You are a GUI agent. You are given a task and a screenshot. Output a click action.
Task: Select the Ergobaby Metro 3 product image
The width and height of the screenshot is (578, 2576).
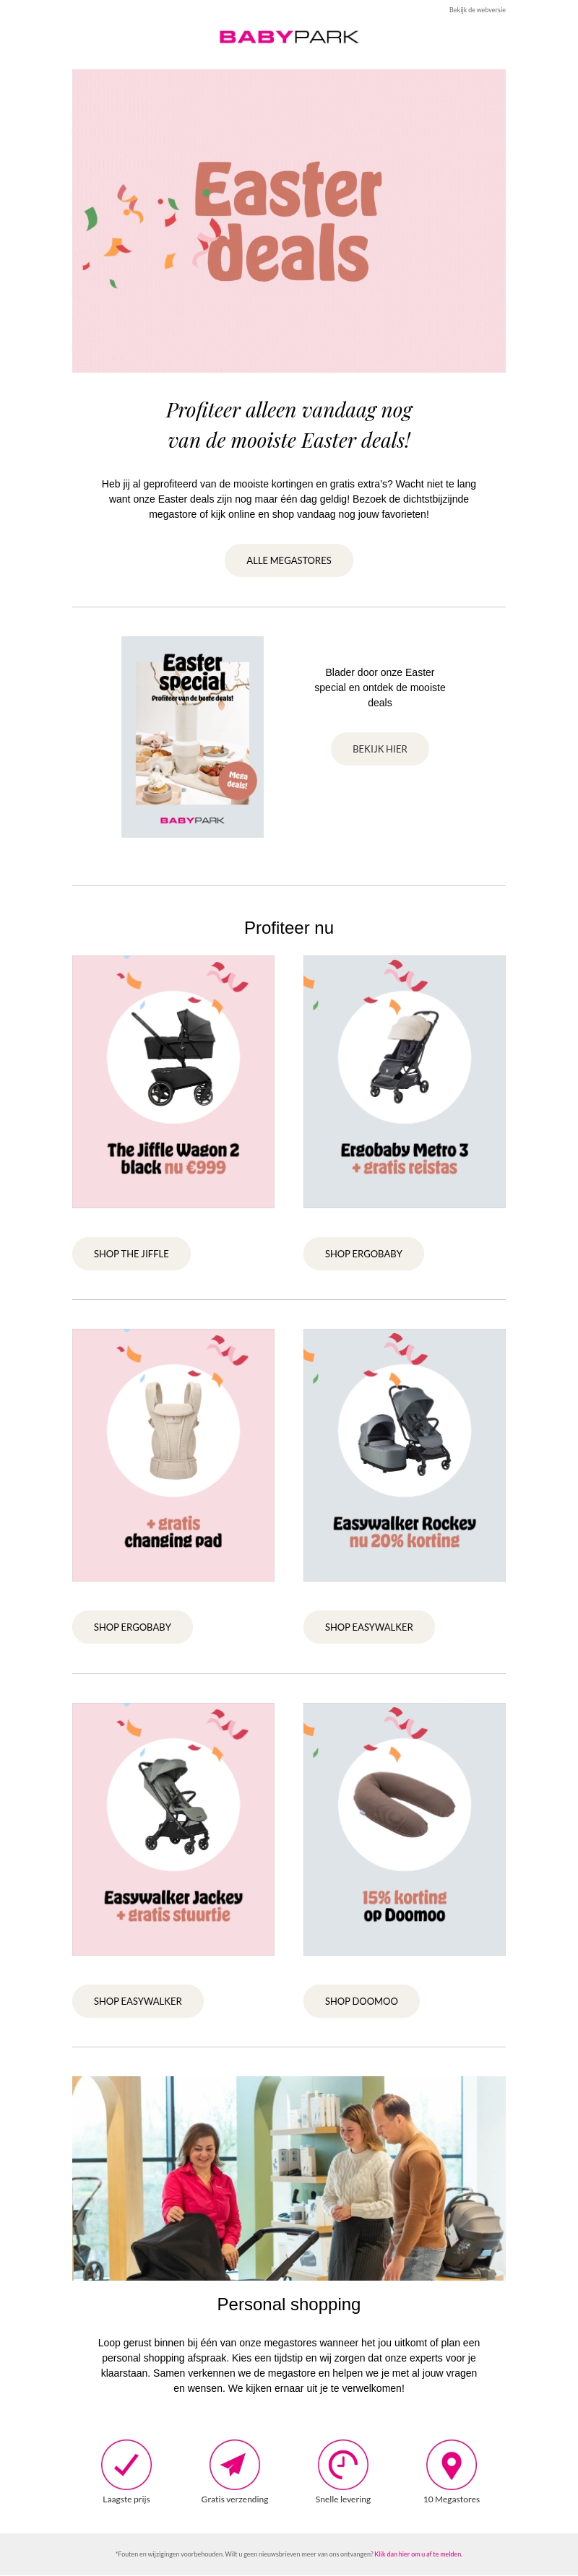pos(404,1082)
